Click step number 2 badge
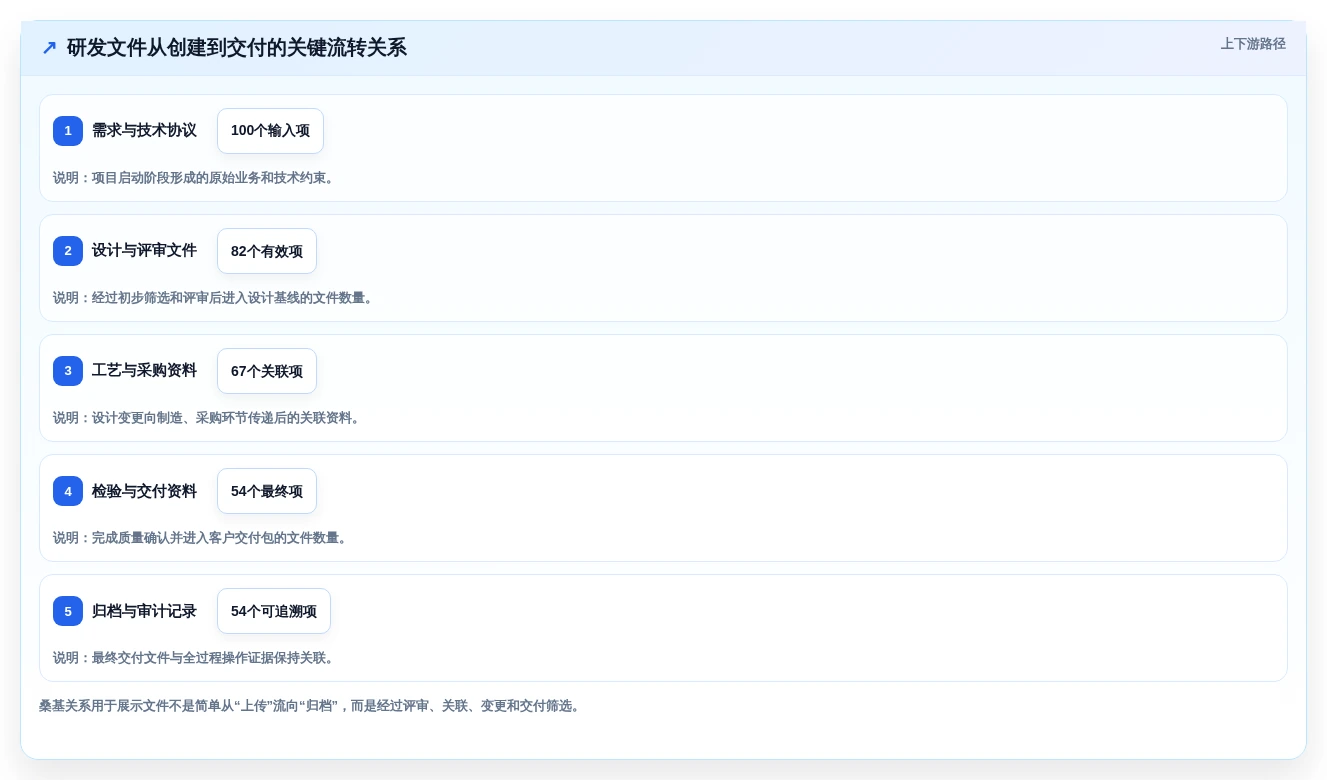This screenshot has width=1327, height=780. click(x=68, y=251)
